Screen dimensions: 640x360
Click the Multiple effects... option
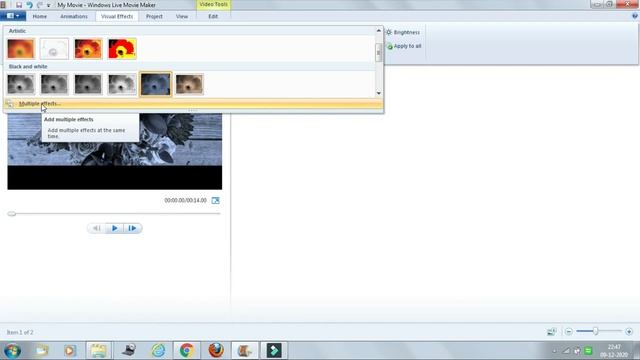[x=193, y=104]
